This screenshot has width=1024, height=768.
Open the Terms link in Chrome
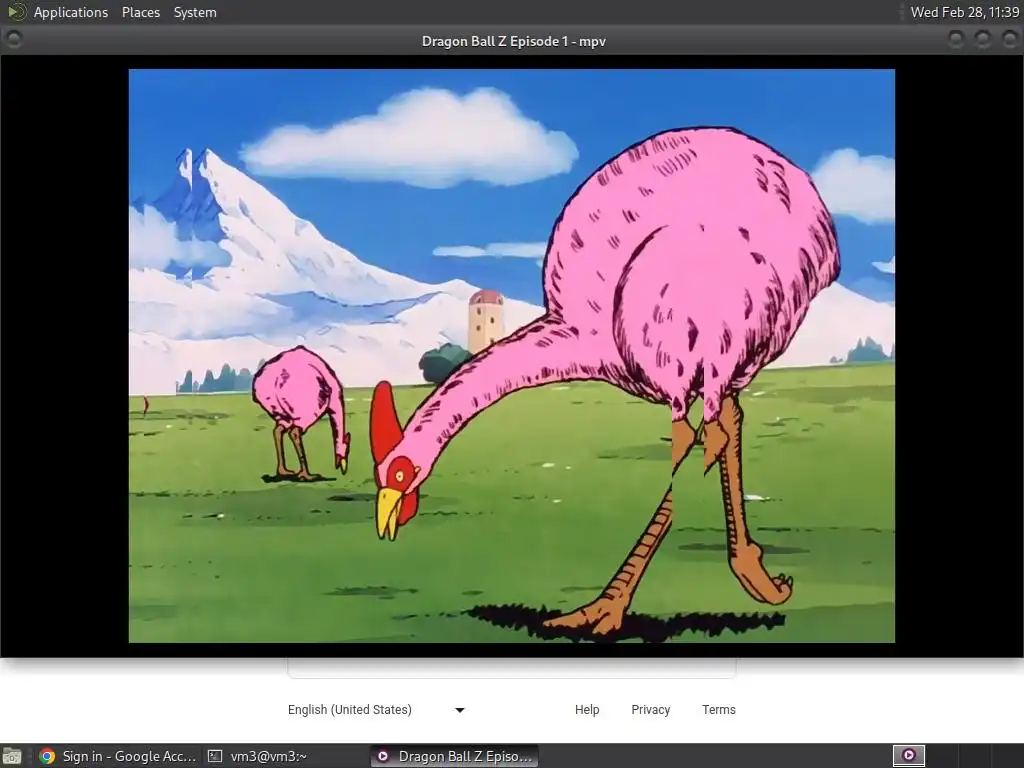pyautogui.click(x=718, y=710)
